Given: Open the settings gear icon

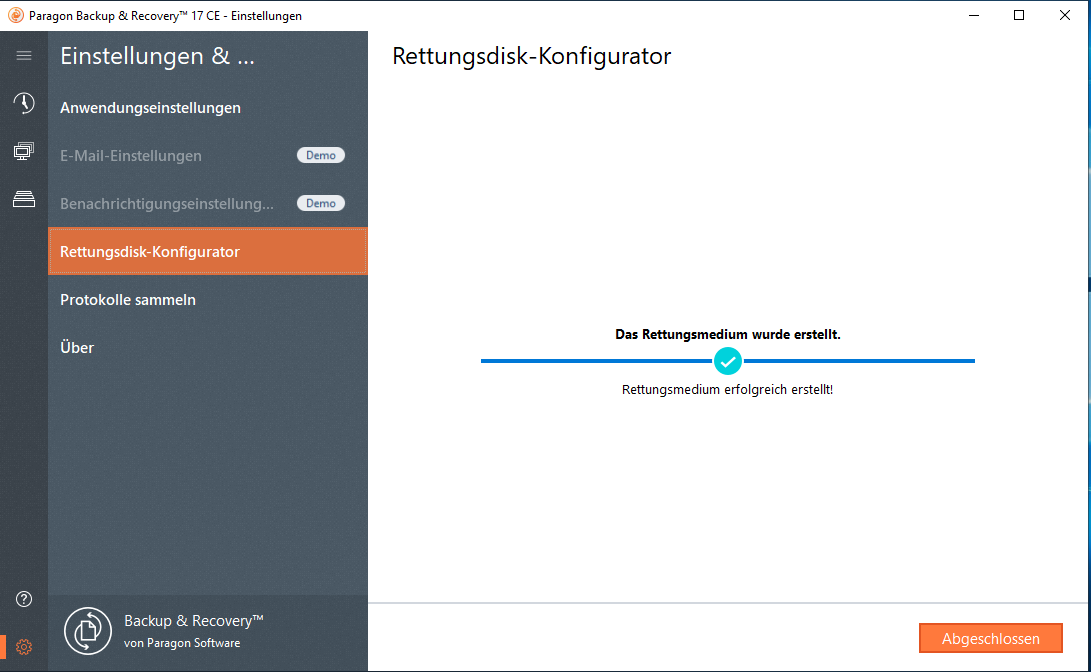Looking at the screenshot, I should (x=24, y=647).
